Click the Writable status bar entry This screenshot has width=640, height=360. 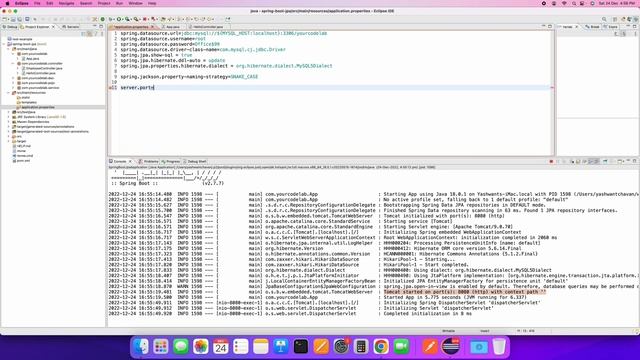(448, 331)
